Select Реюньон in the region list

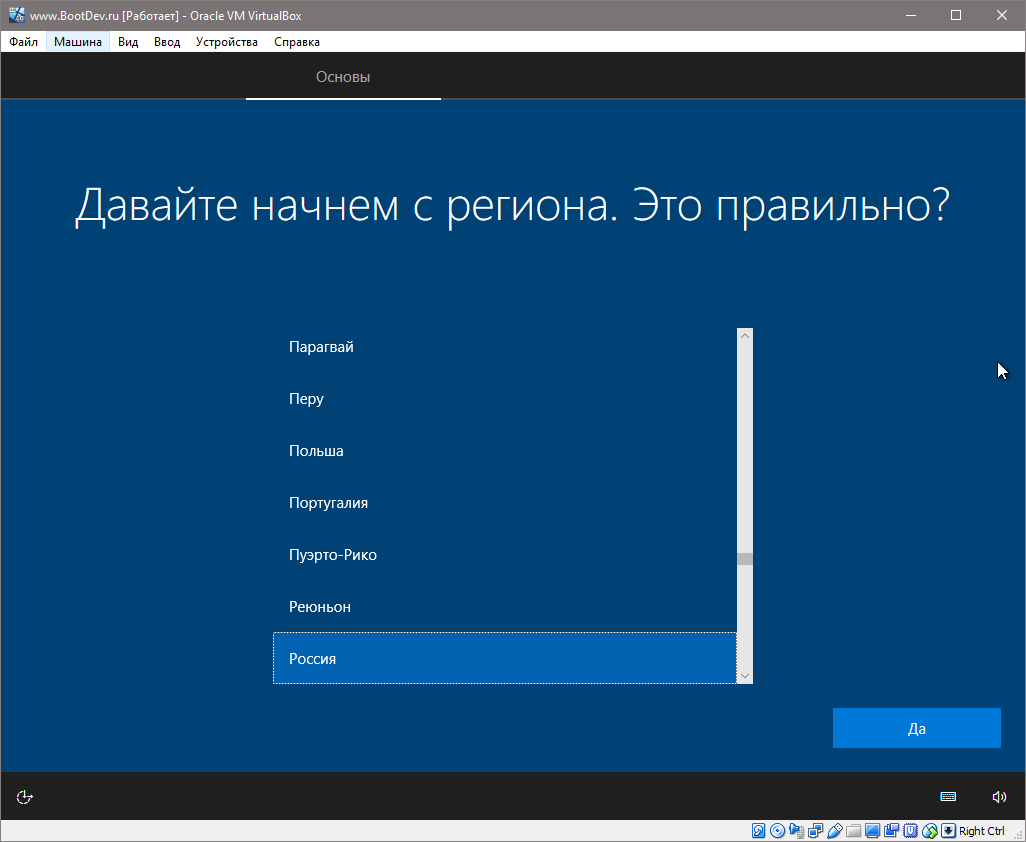[504, 606]
